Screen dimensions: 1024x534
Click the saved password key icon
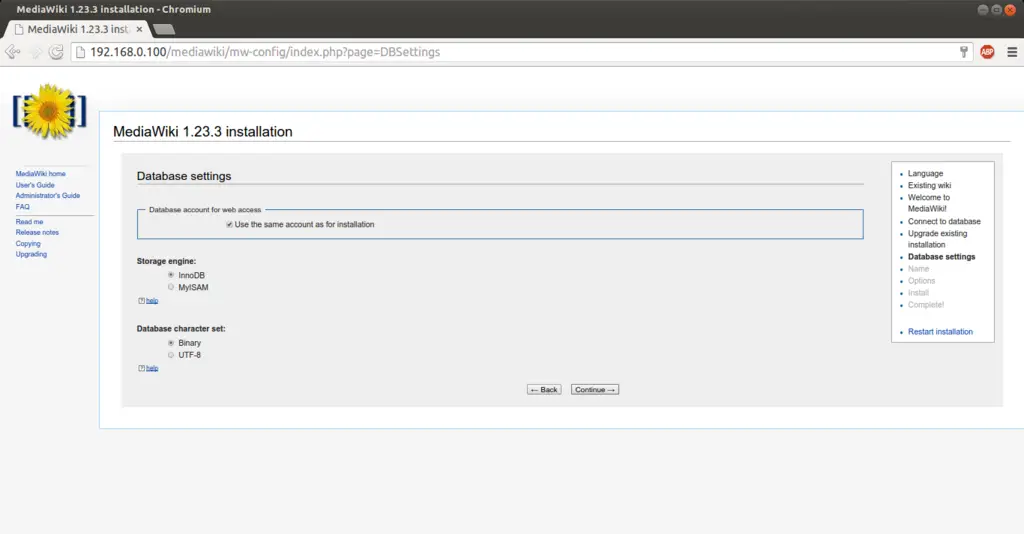pyautogui.click(x=963, y=52)
